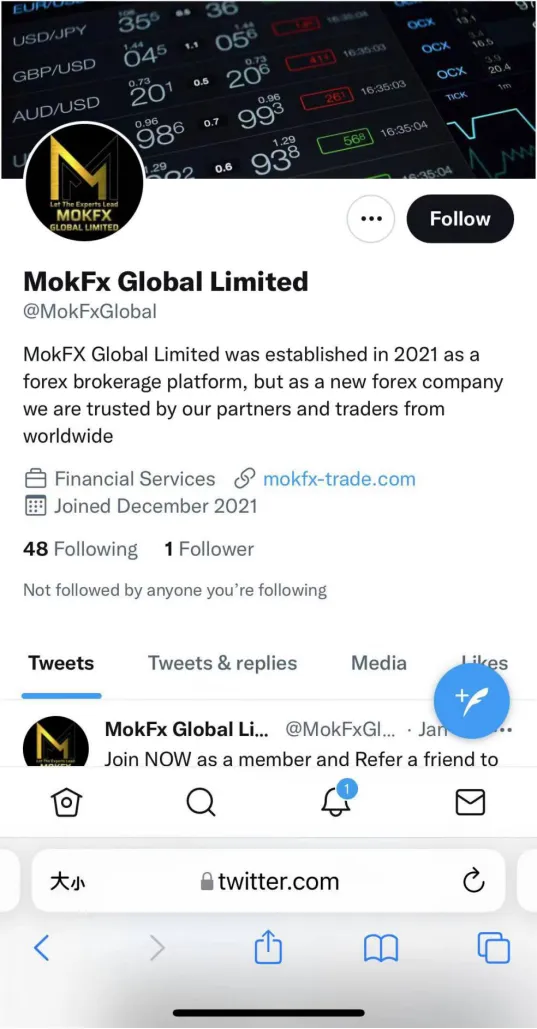The height and width of the screenshot is (1029, 537).
Task: Open messages envelope icon
Action: (470, 802)
